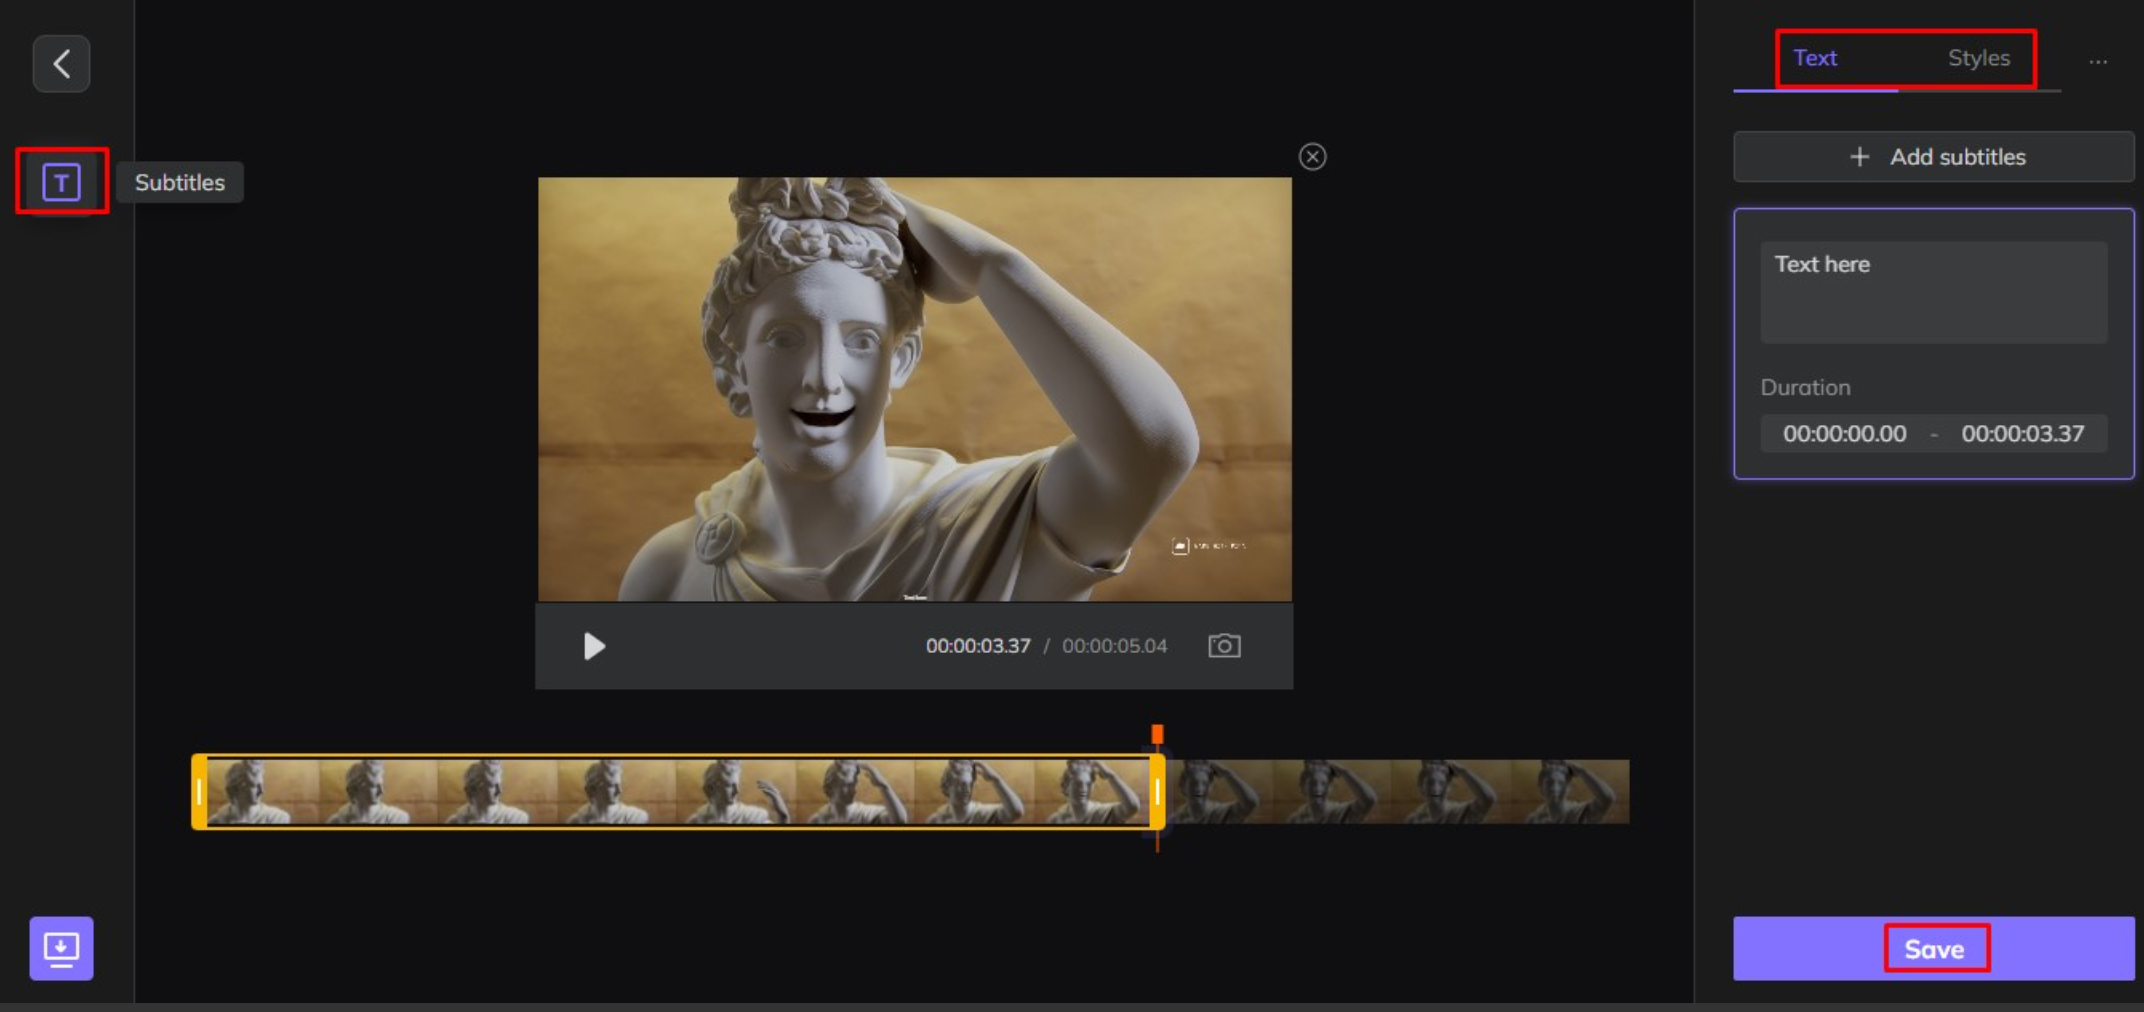Select the subtitle end time 00:00:03.37
2144x1012 pixels.
[x=2023, y=433]
